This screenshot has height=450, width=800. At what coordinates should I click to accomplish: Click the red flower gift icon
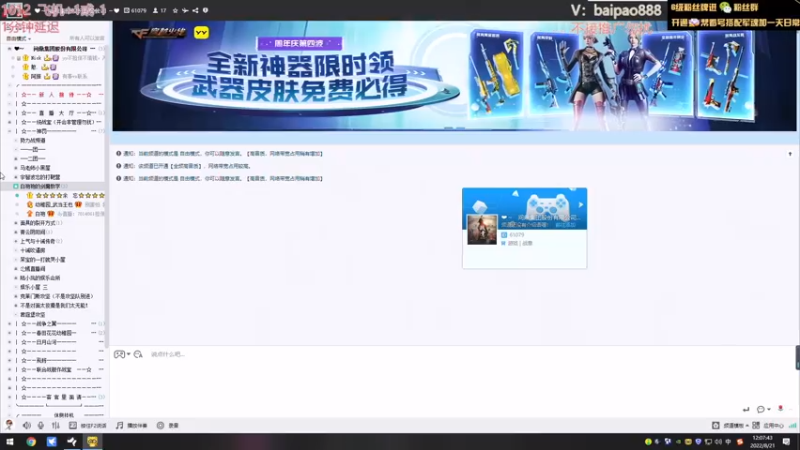(780, 408)
